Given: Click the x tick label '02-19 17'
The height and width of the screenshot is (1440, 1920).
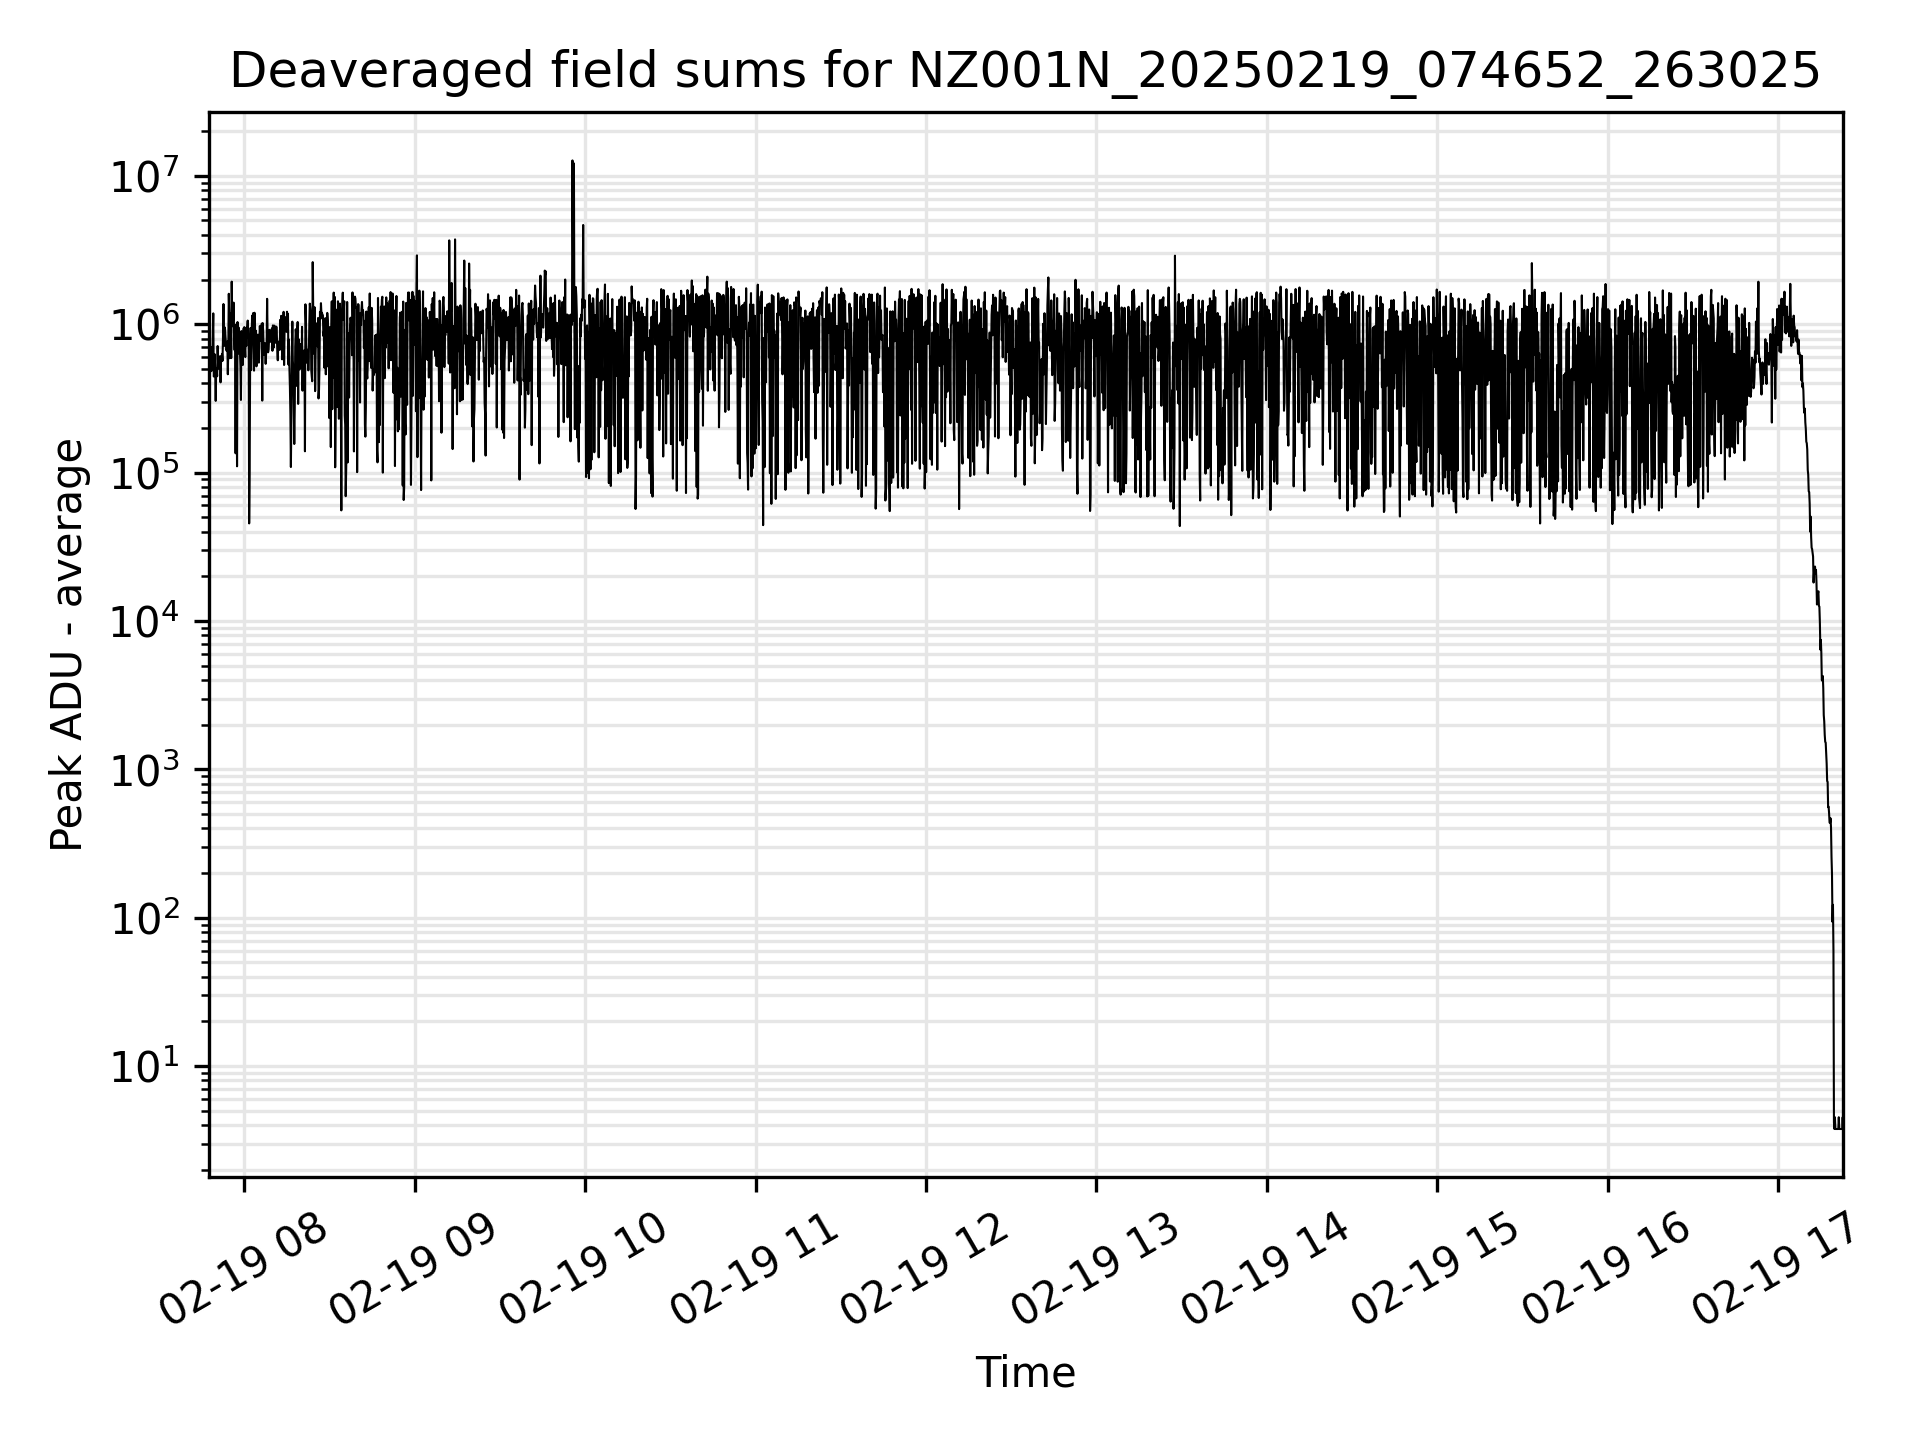Looking at the screenshot, I should pyautogui.click(x=1778, y=1270).
